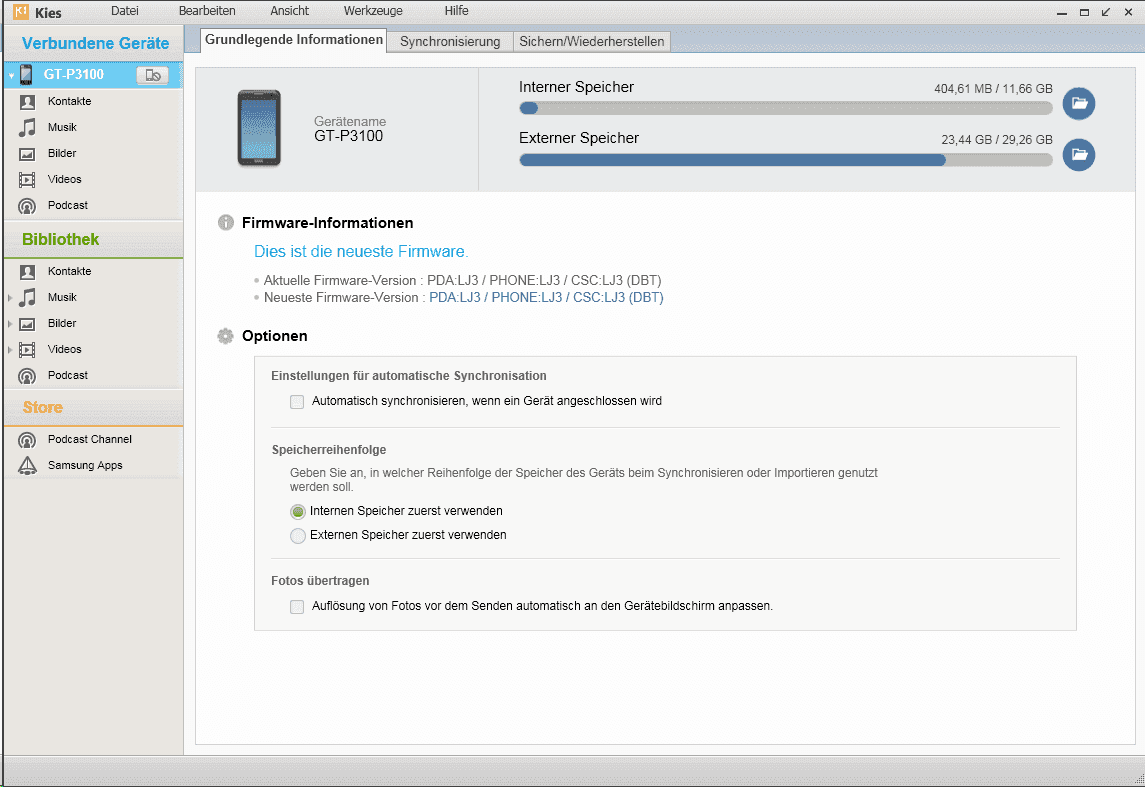Image resolution: width=1145 pixels, height=787 pixels.
Task: Open the Hilfe menu
Action: pos(456,11)
